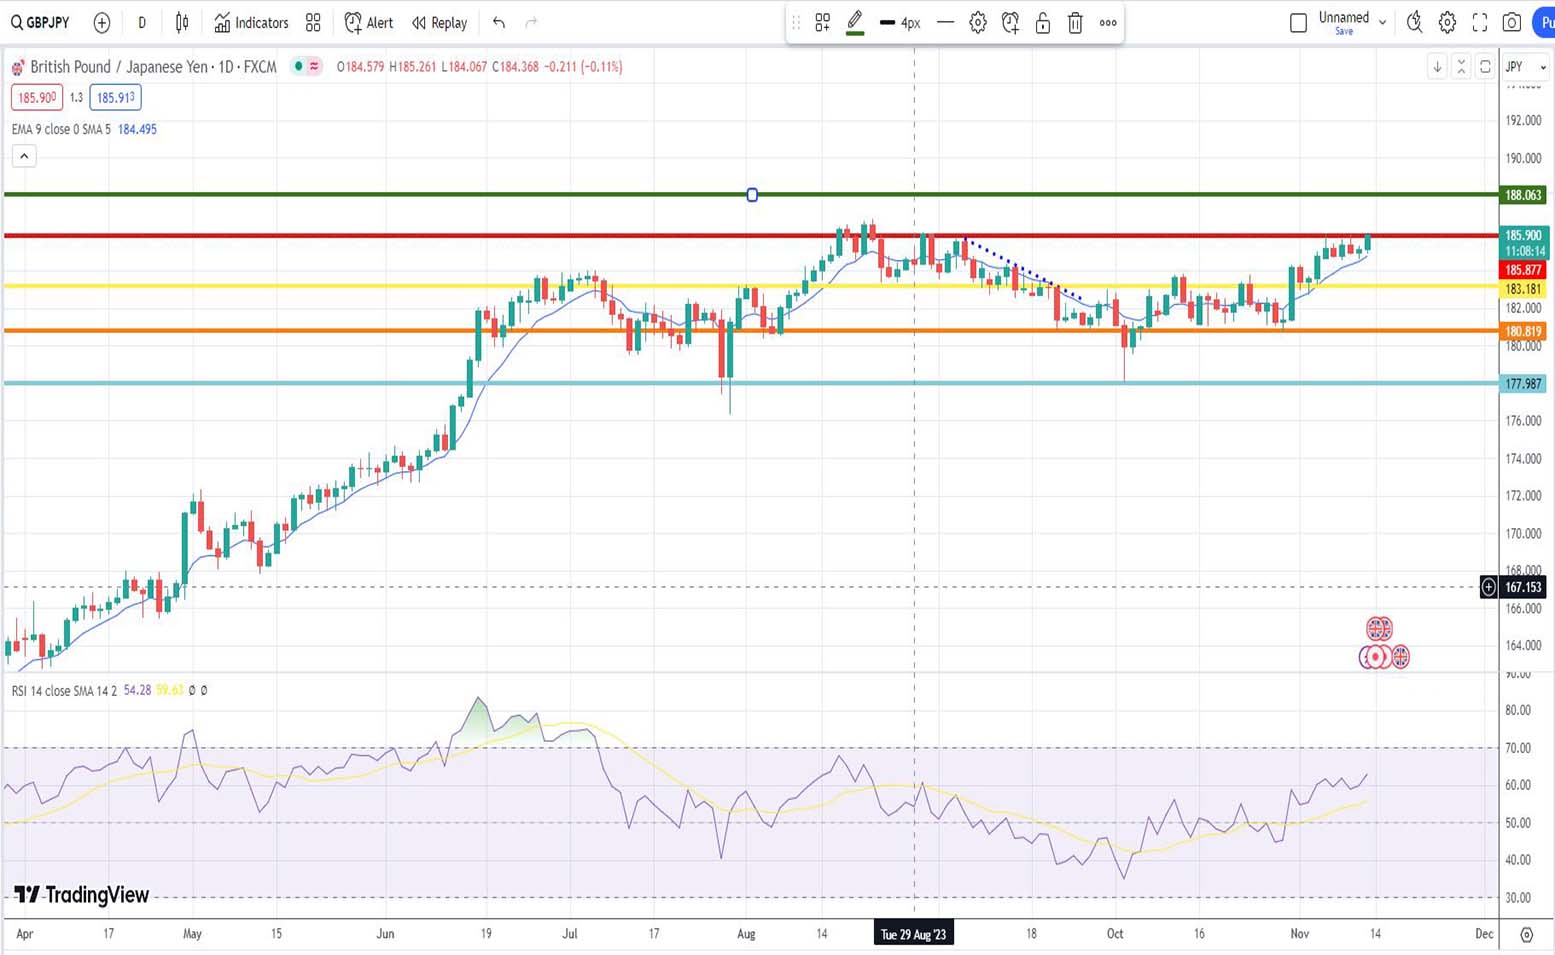Toggle the layout setup checkbox square
This screenshot has width=1555, height=955.
(x=1298, y=23)
